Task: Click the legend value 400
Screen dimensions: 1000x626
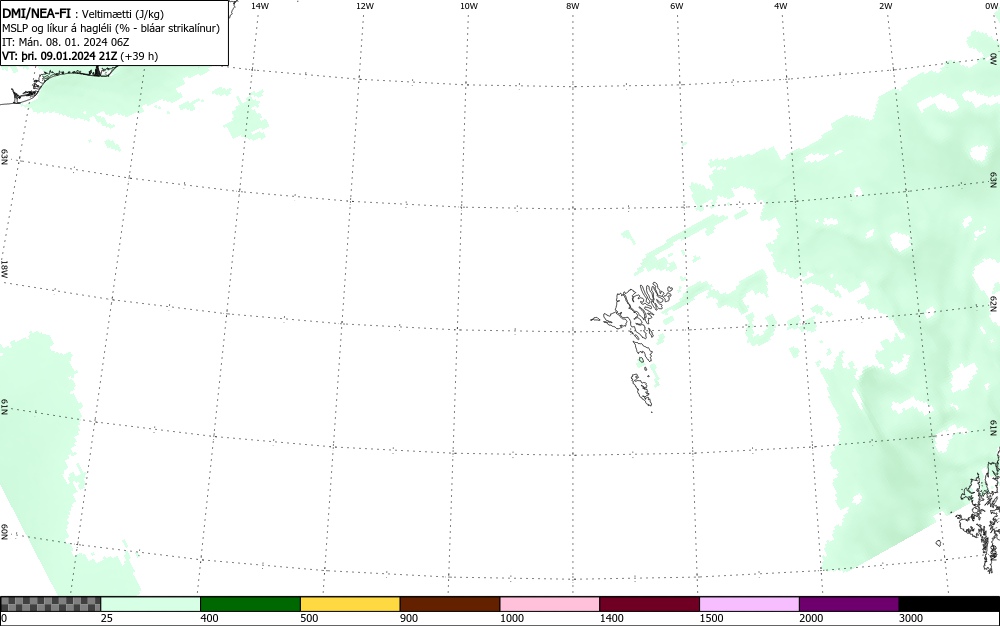Action: coord(209,618)
